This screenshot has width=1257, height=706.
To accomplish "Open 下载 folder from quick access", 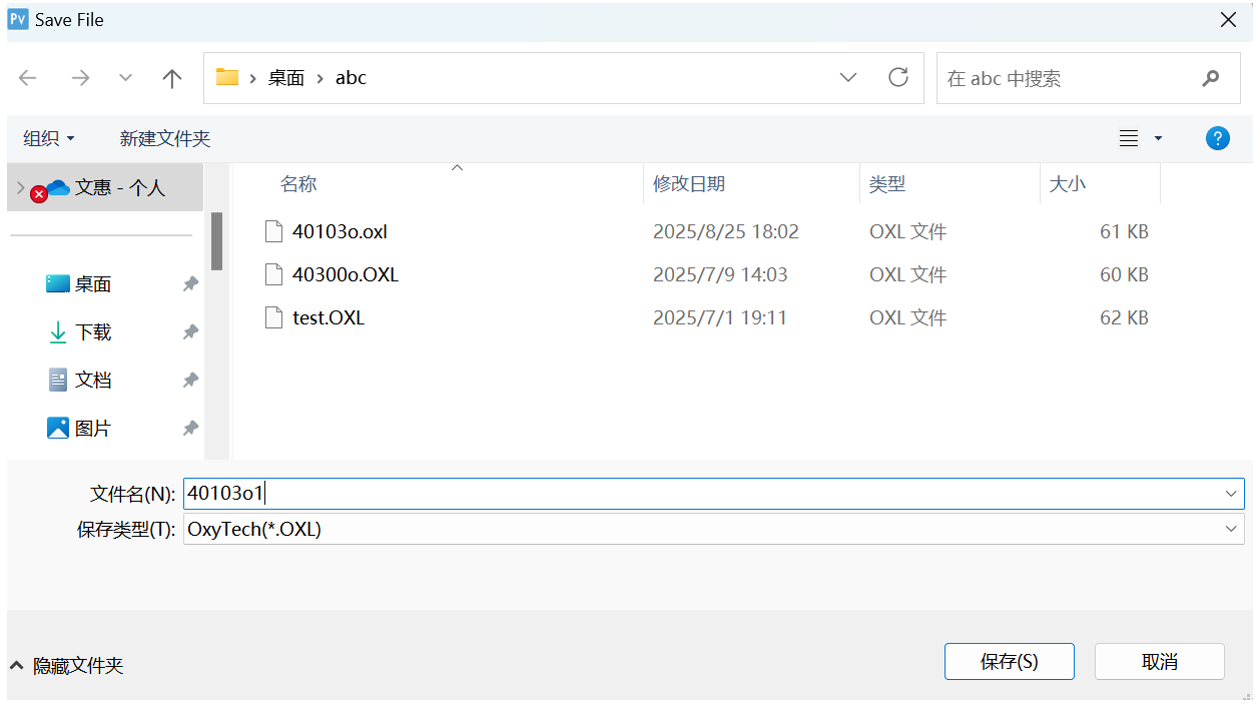I will (x=92, y=332).
